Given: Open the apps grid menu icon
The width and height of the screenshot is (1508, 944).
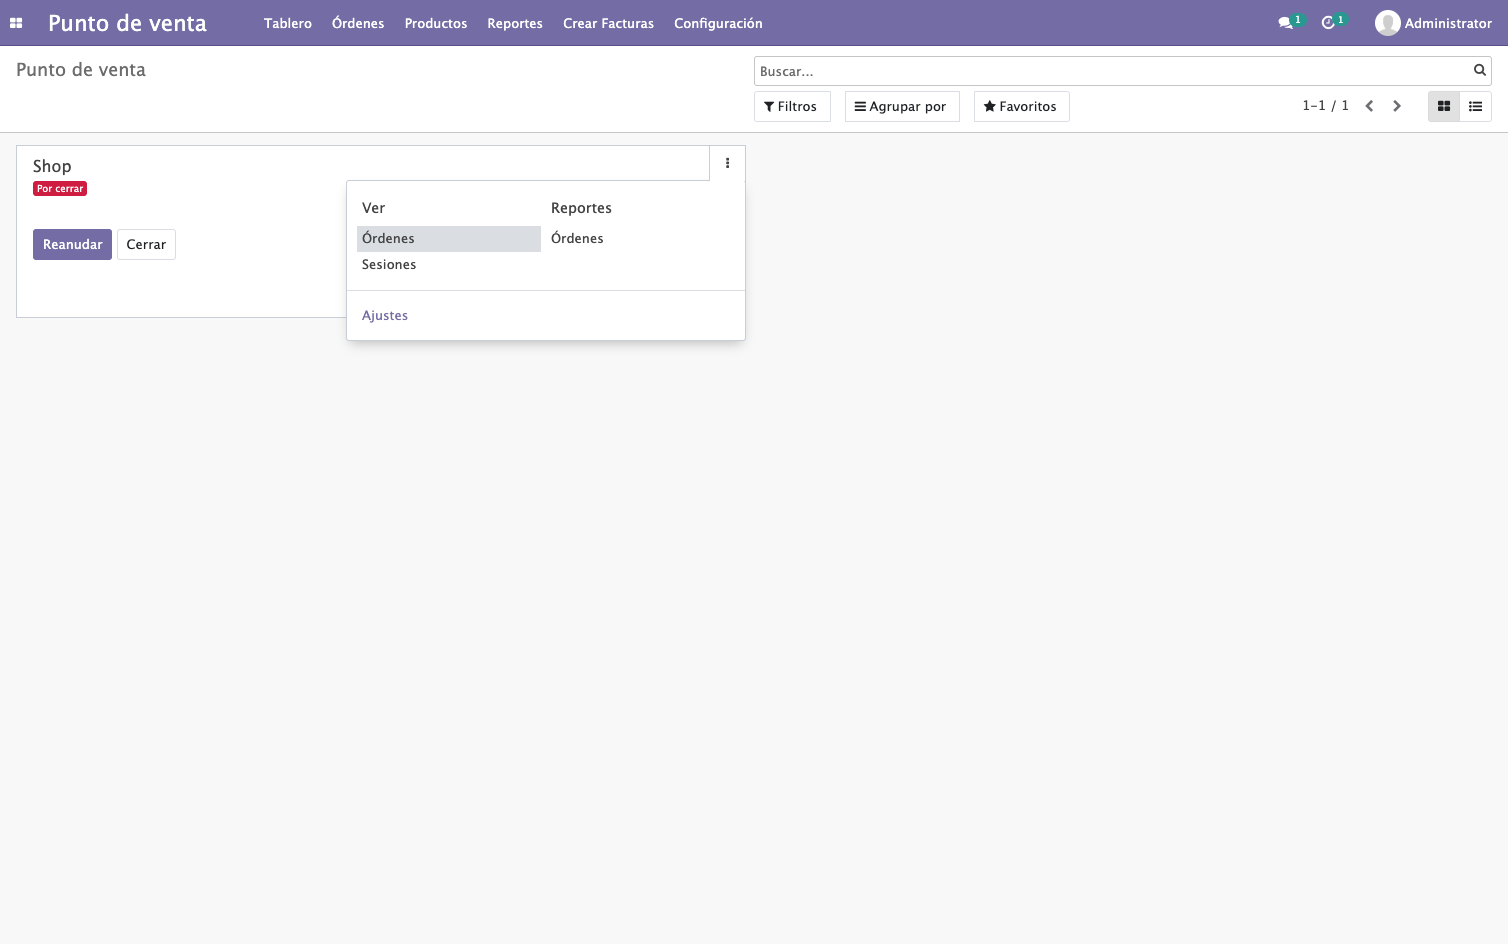Looking at the screenshot, I should pos(16,23).
